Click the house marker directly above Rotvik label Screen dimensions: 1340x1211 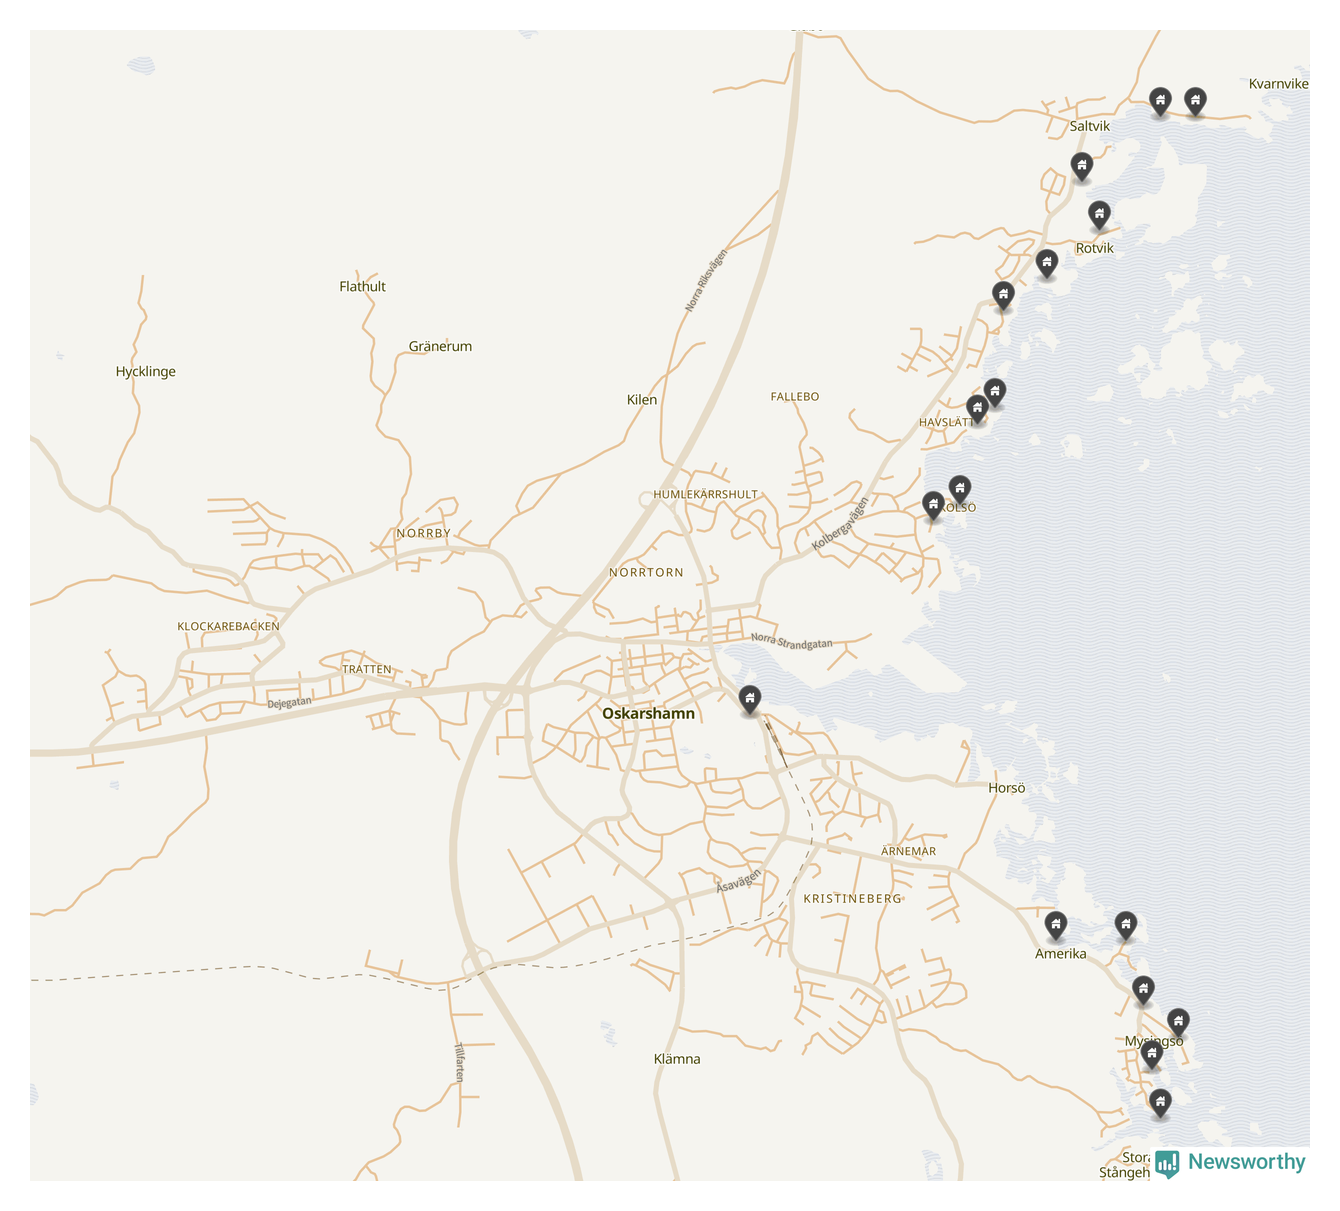click(1099, 214)
